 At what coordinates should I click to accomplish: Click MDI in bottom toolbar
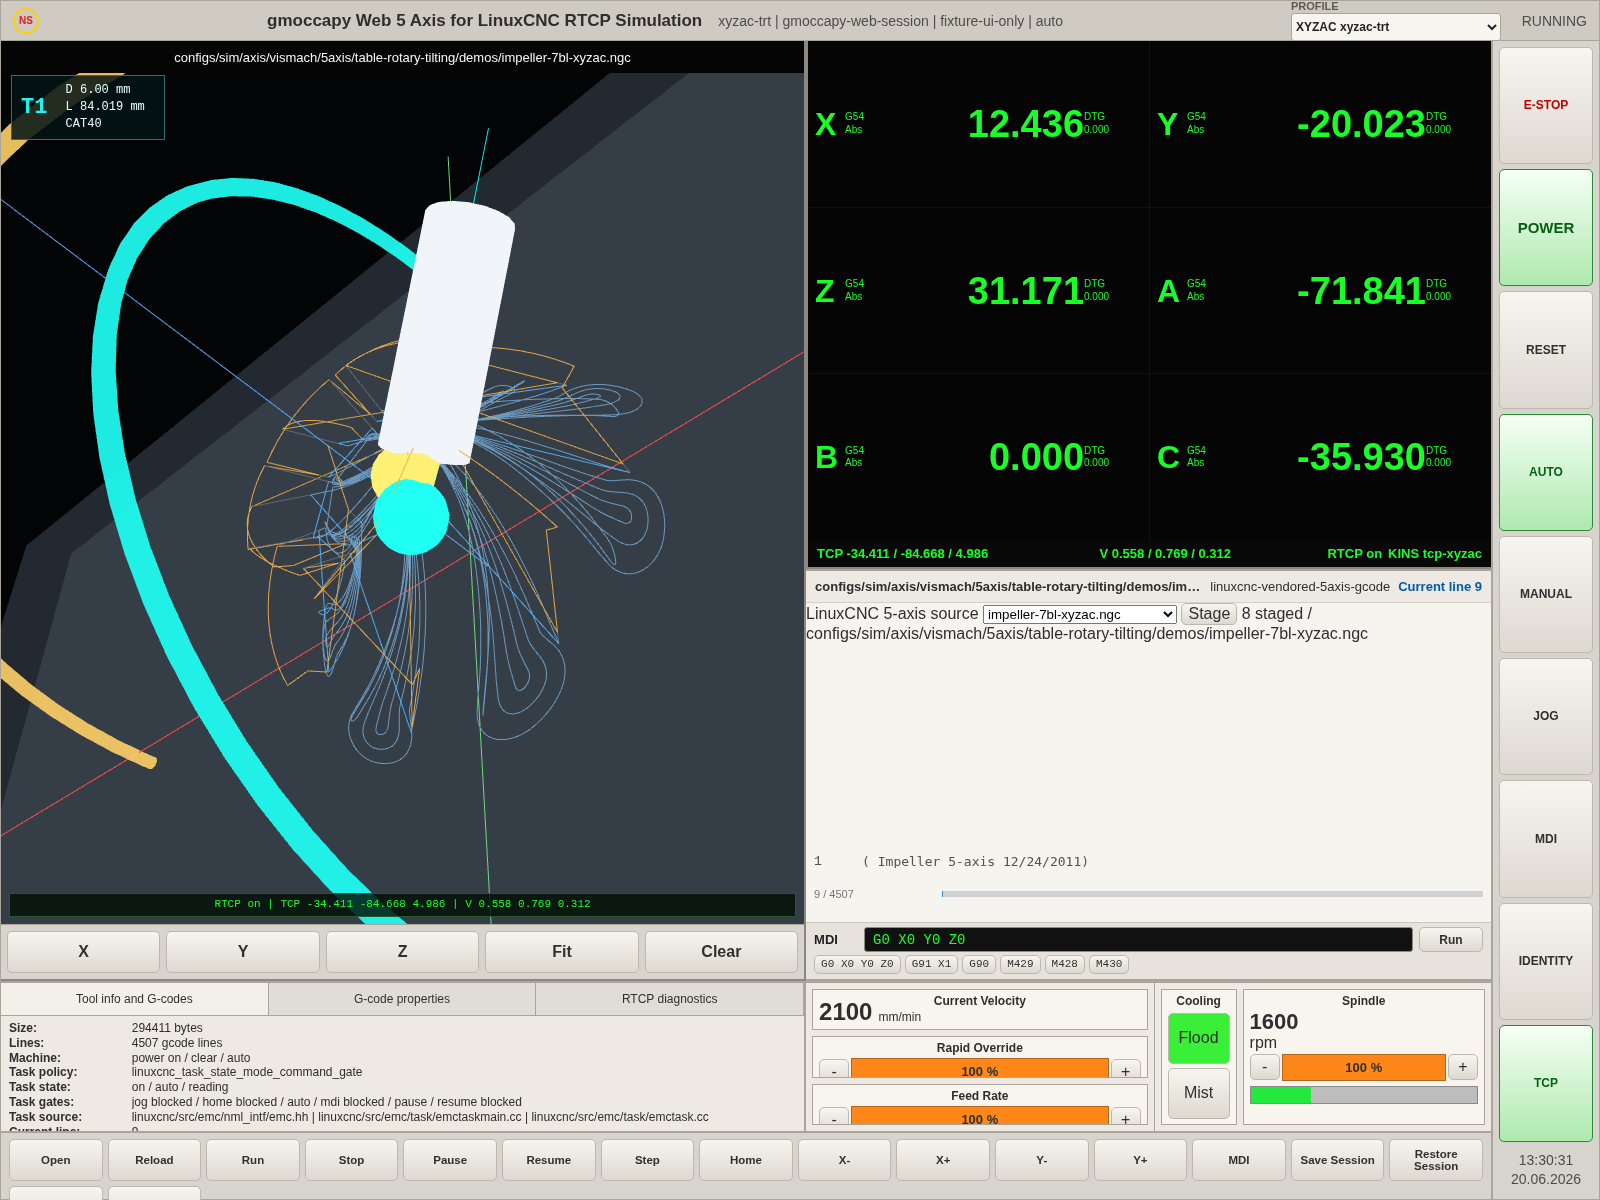click(x=1238, y=1160)
